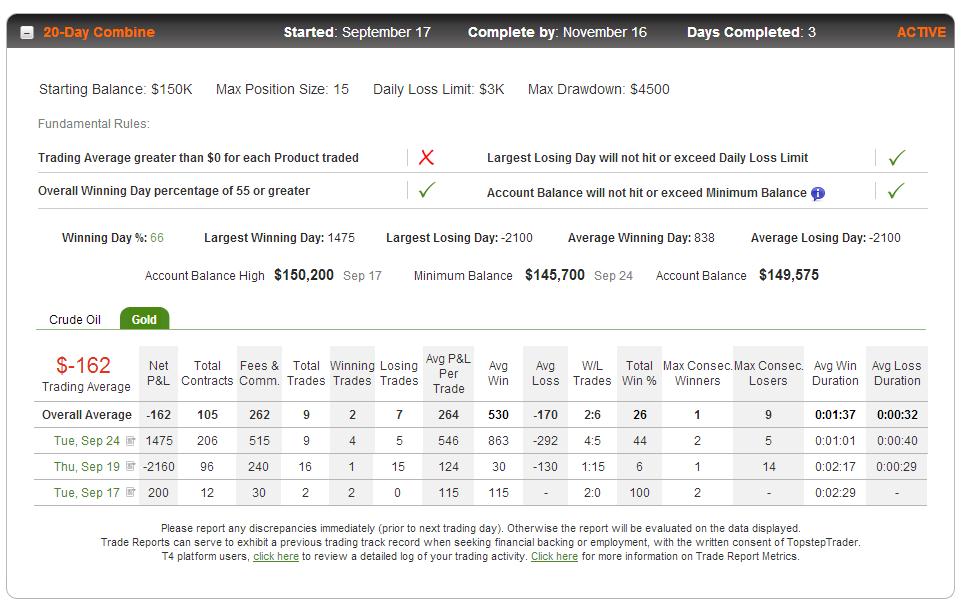Click W/L Trades value 1:15 for Sep 19
The width and height of the screenshot is (962, 610).
click(x=592, y=466)
